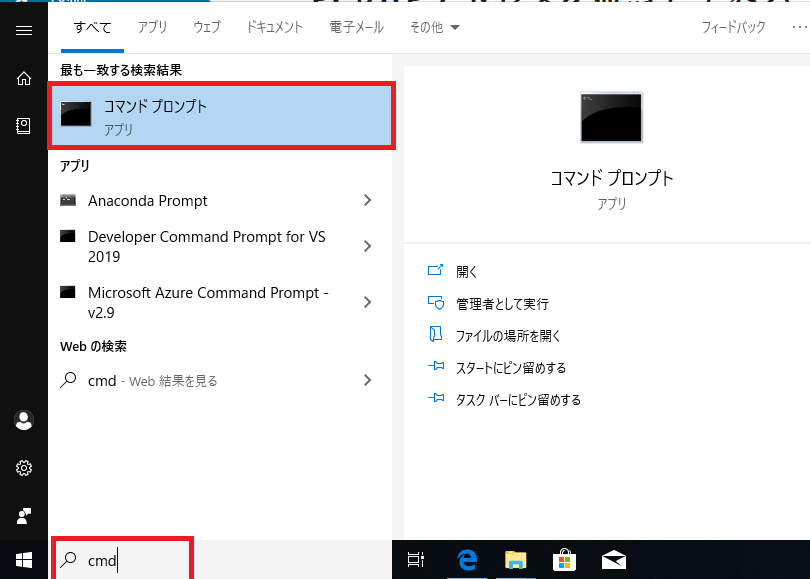Click the タスク バーにピン留めする pin icon
This screenshot has width=810, height=579.
436,398
